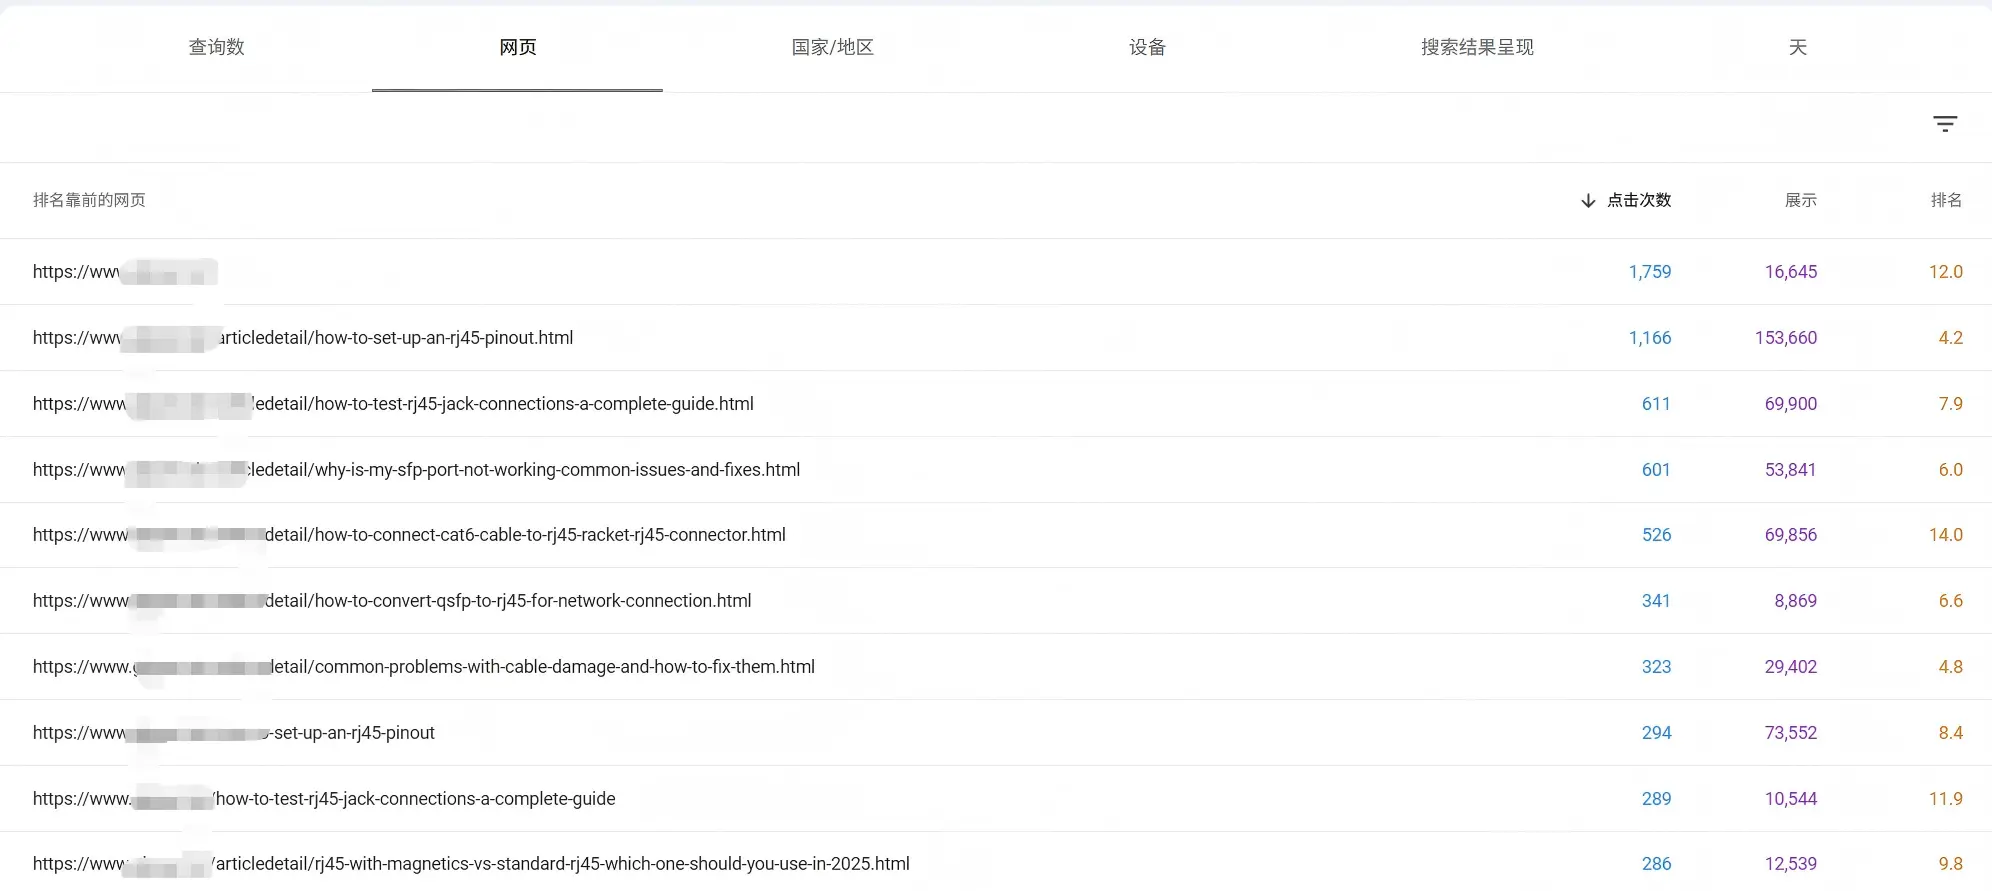This screenshot has height=891, width=1992.
Task: Click the 排名靠前的网页 column header
Action: (89, 200)
